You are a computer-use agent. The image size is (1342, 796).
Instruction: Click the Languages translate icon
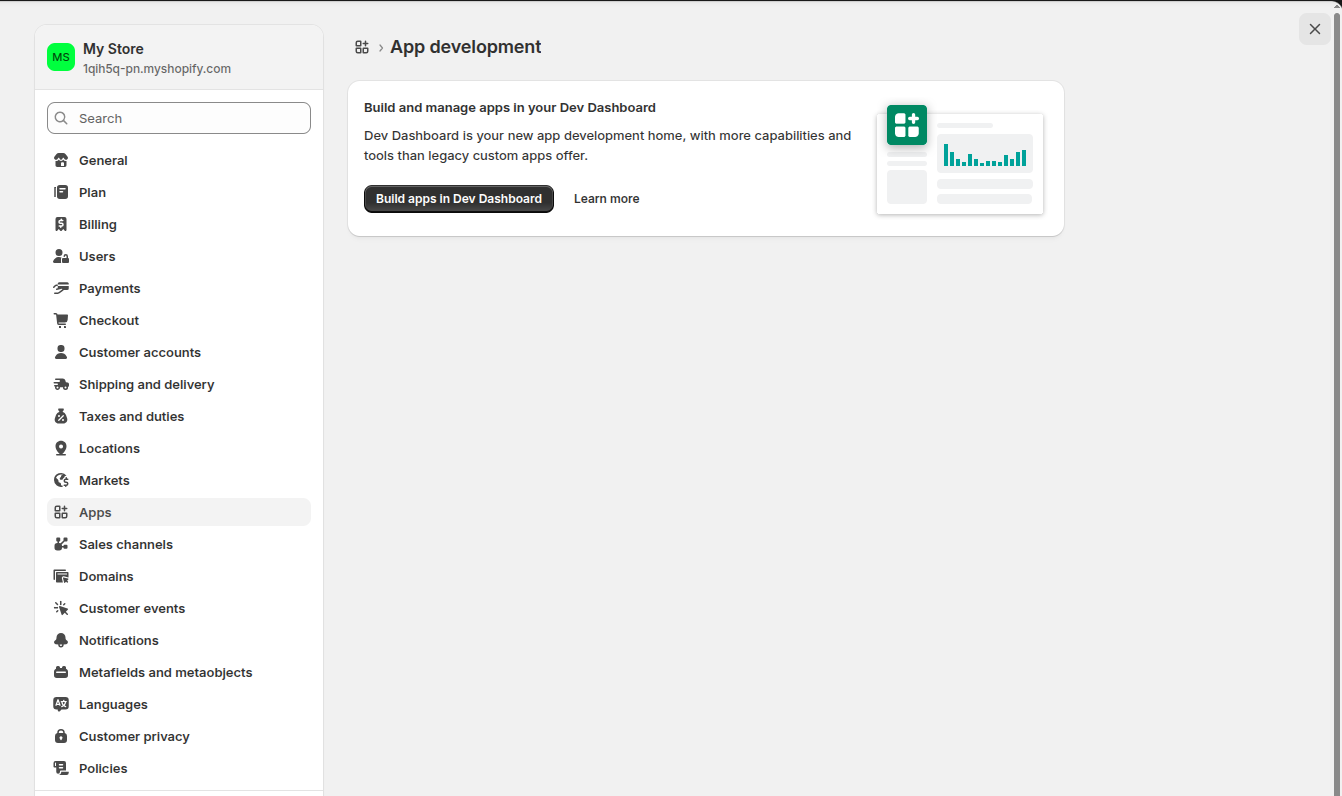click(61, 704)
